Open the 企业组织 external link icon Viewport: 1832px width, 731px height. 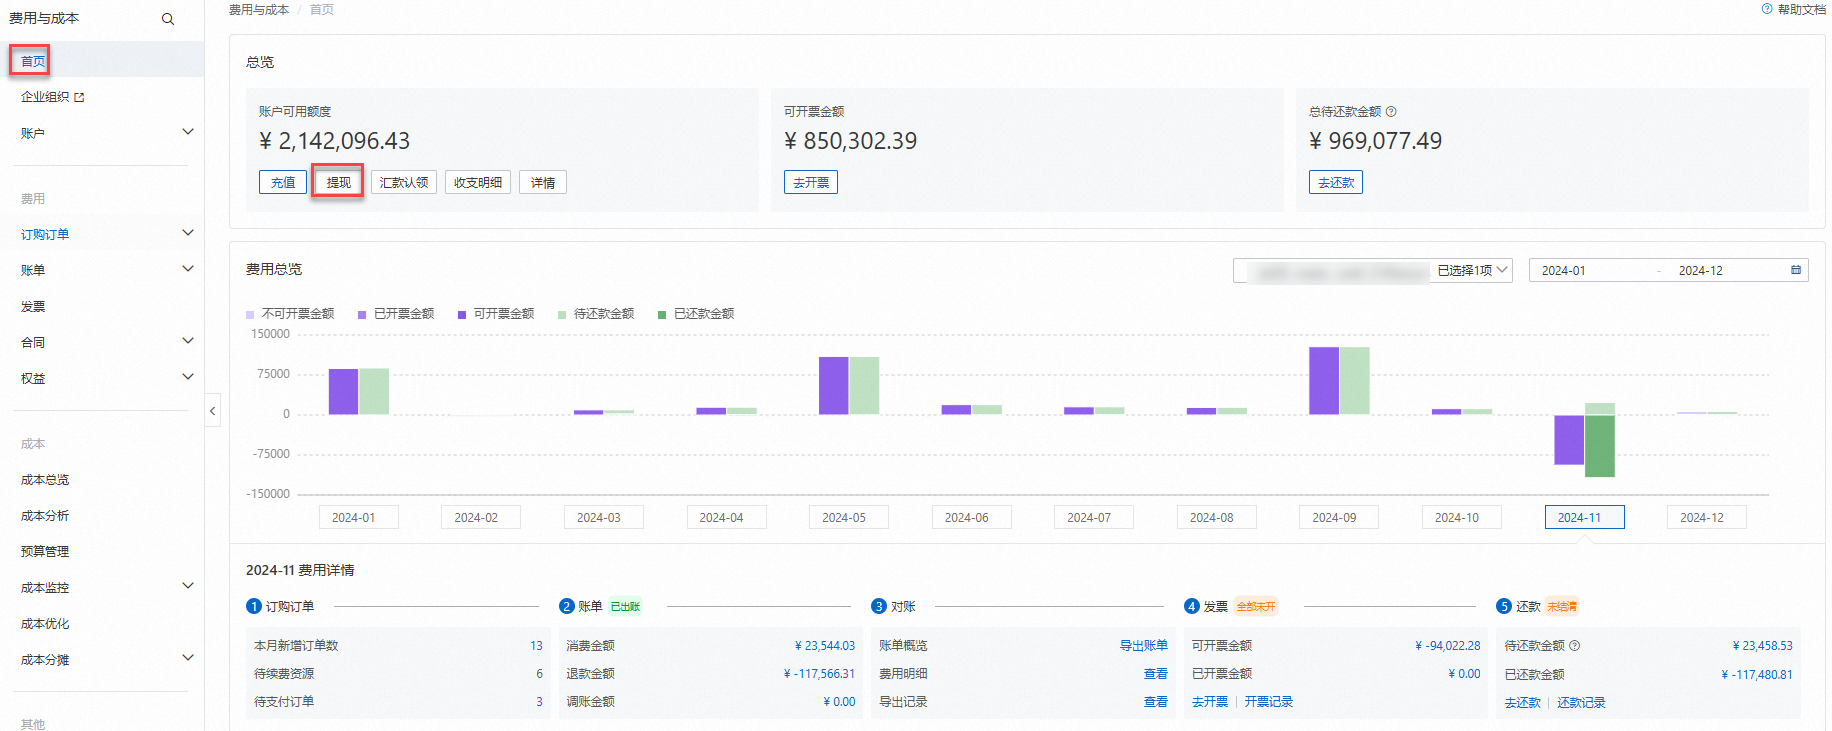click(80, 97)
